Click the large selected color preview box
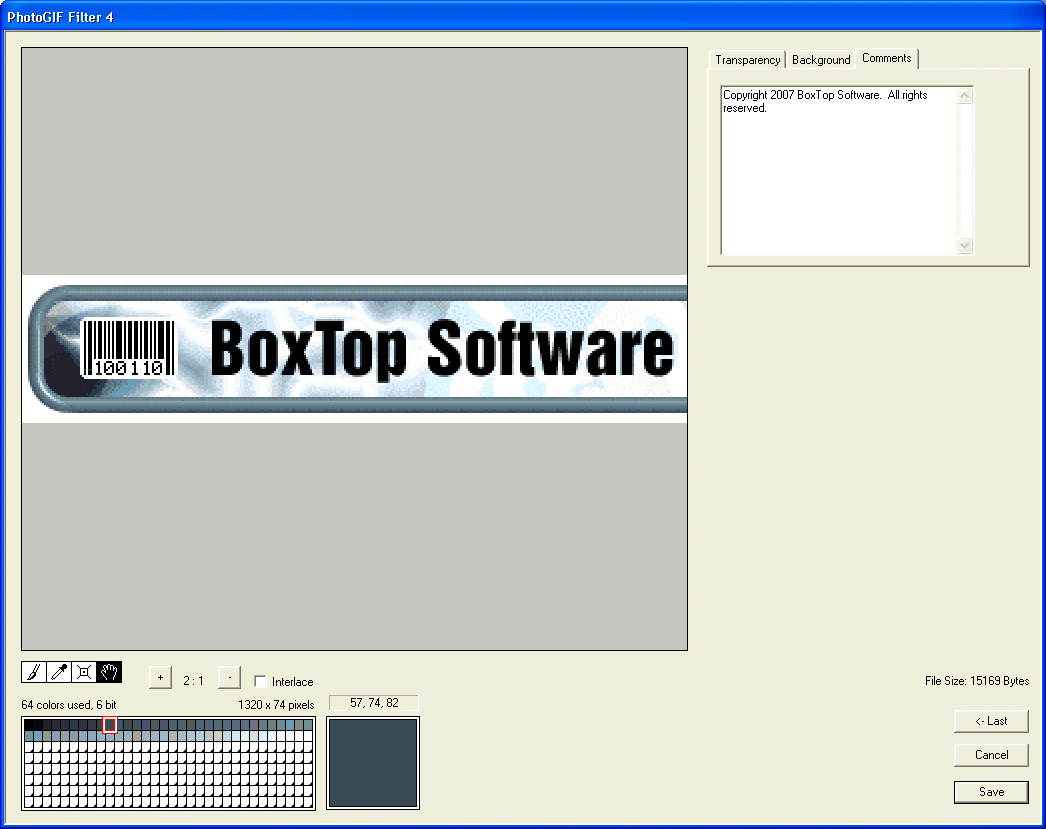 coord(373,763)
